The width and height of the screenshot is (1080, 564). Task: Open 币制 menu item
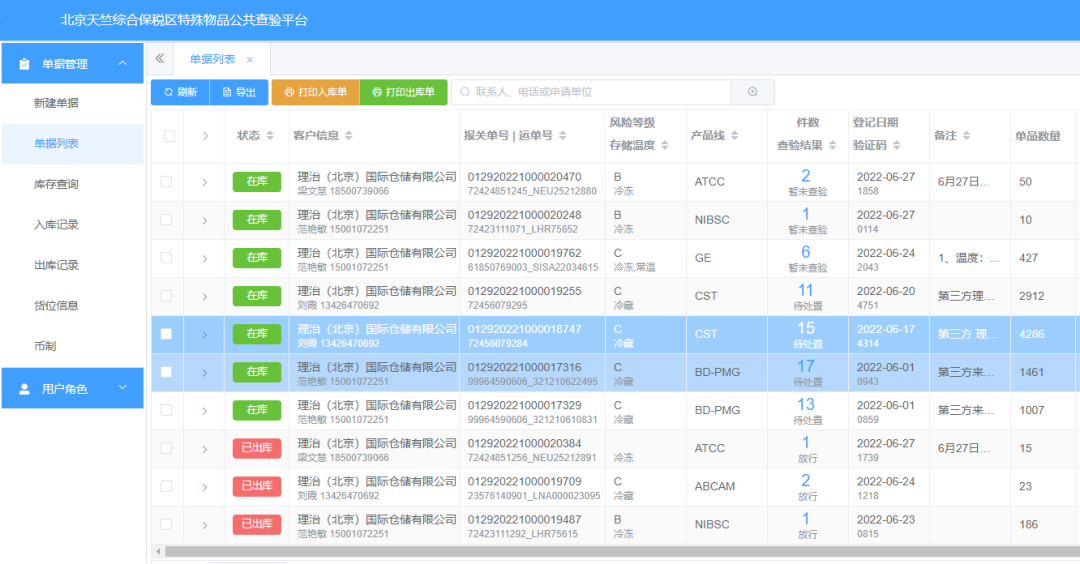[x=72, y=346]
